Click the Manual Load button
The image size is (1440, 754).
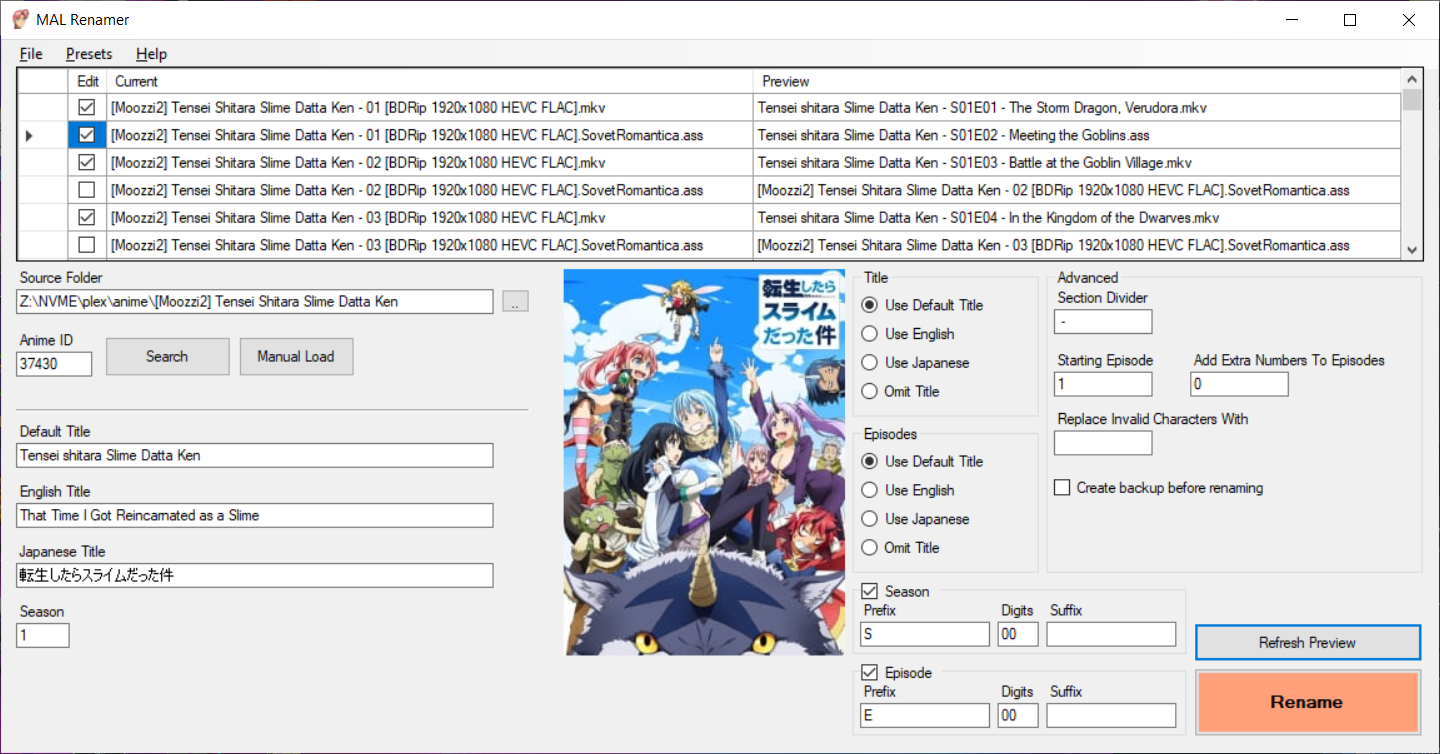coord(296,356)
